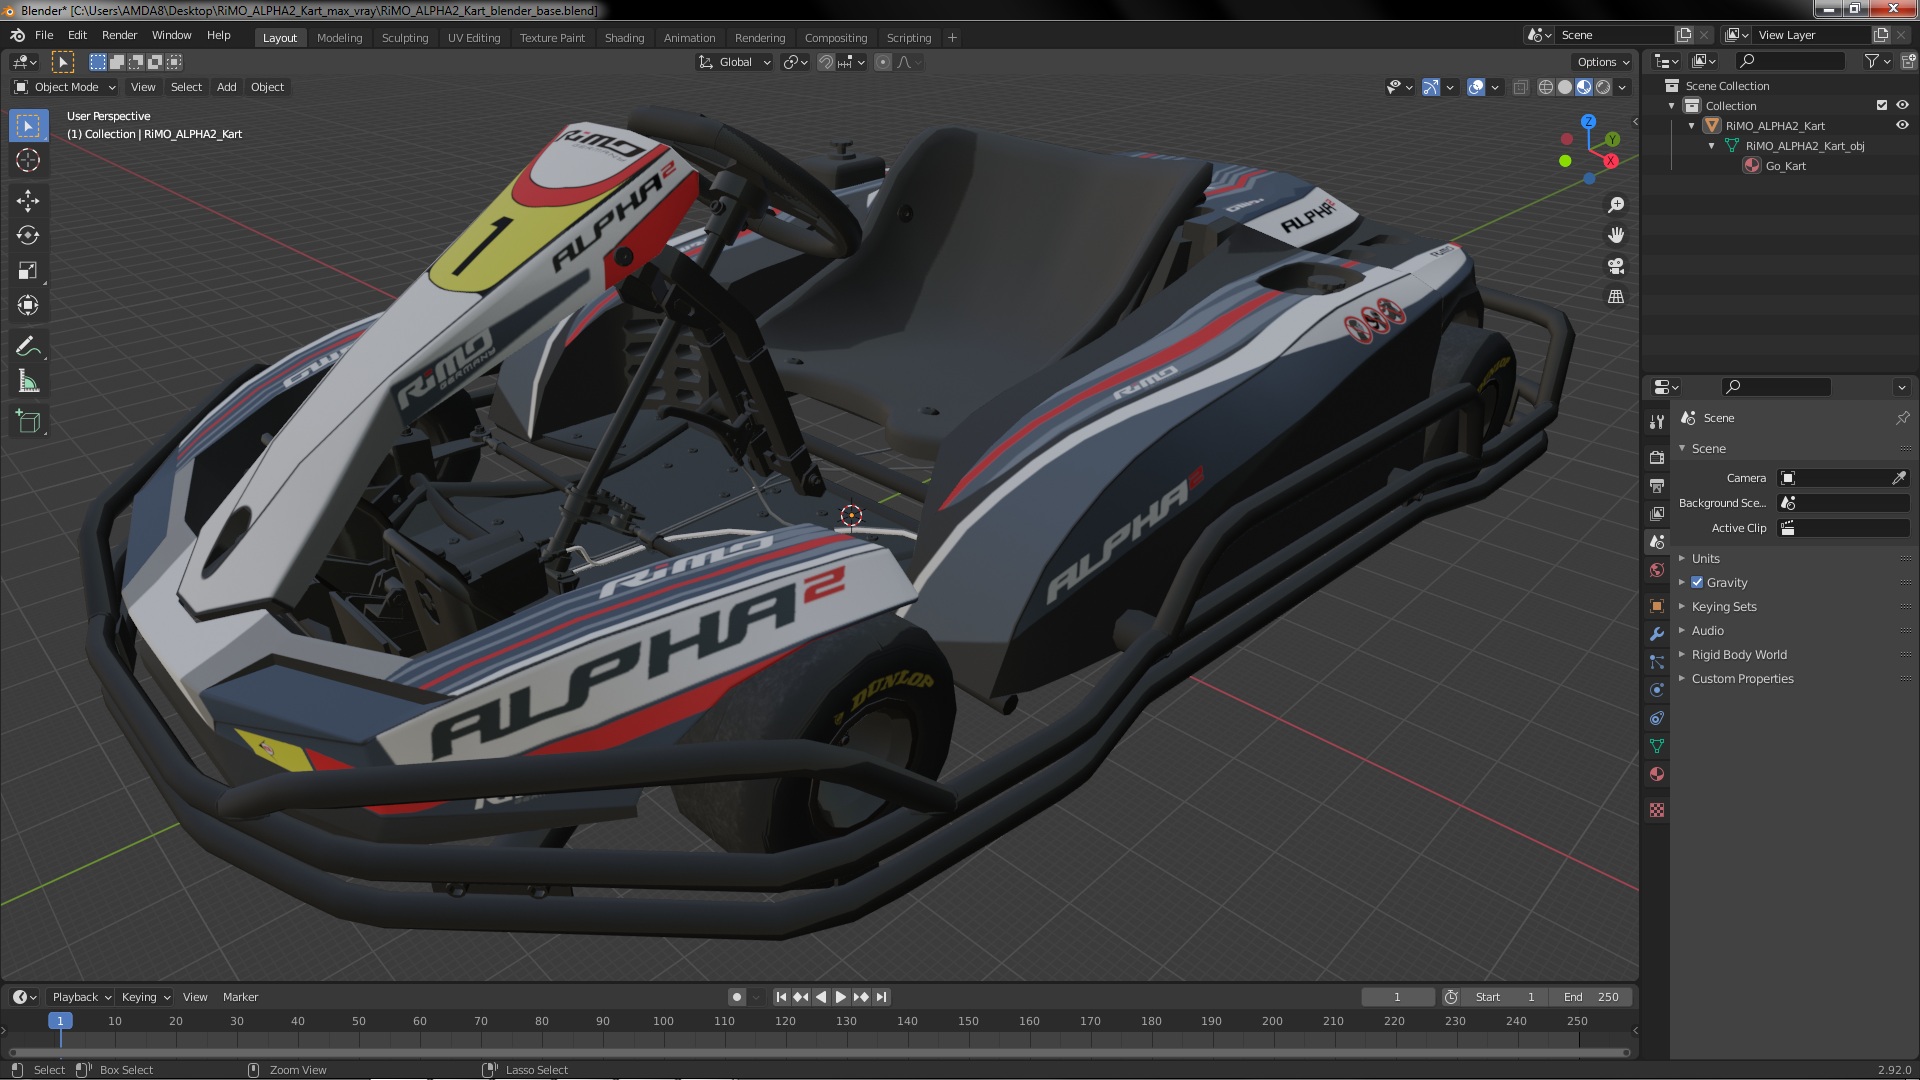The height and width of the screenshot is (1080, 1920).
Task: Expand the Rigid Body World panel
Action: 1738,654
